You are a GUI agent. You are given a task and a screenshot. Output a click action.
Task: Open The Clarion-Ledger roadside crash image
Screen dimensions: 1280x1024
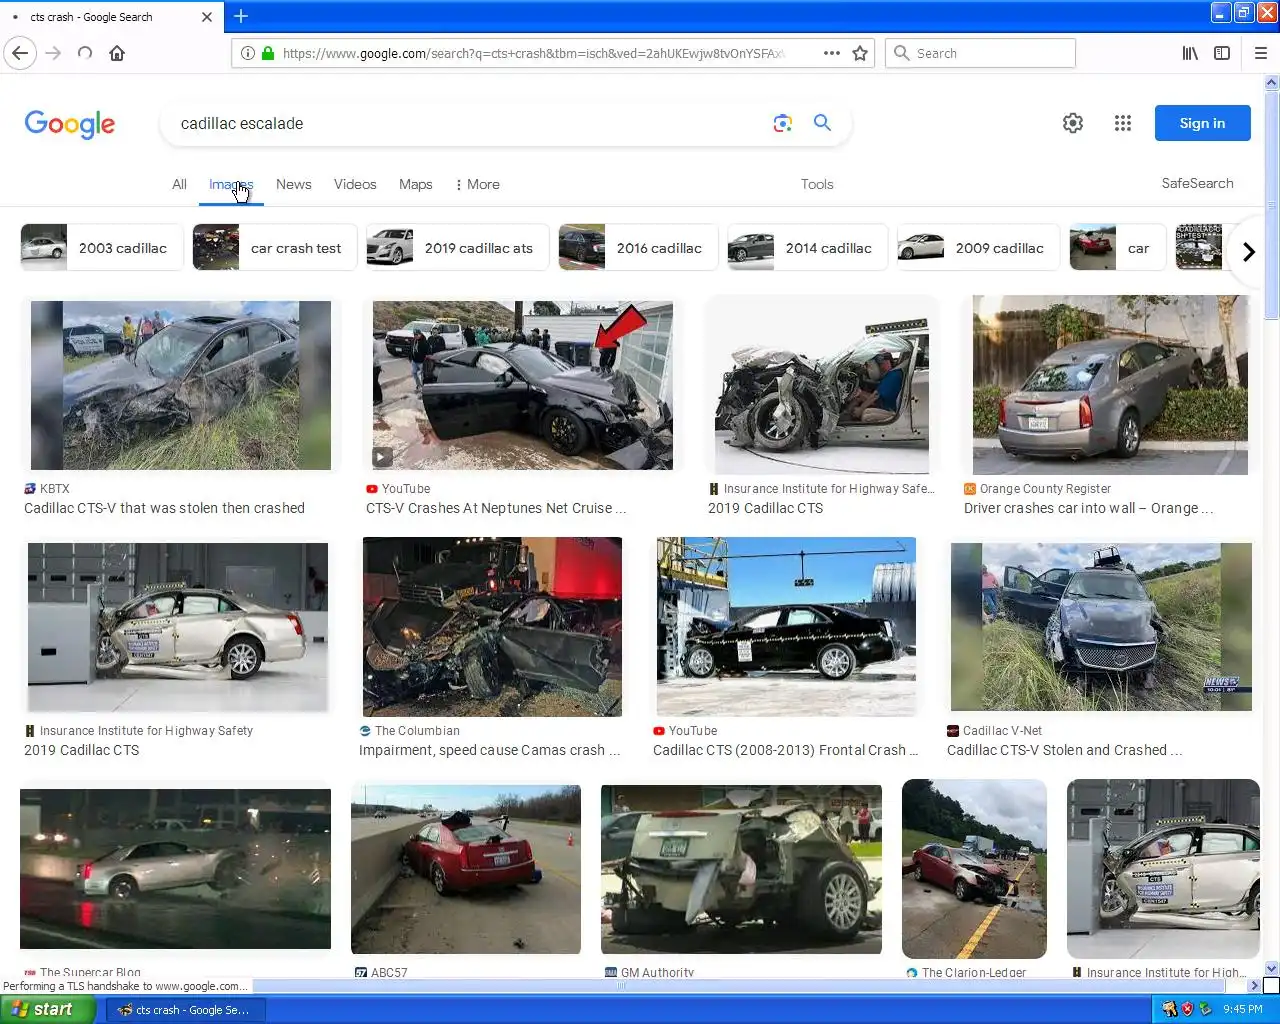click(974, 869)
